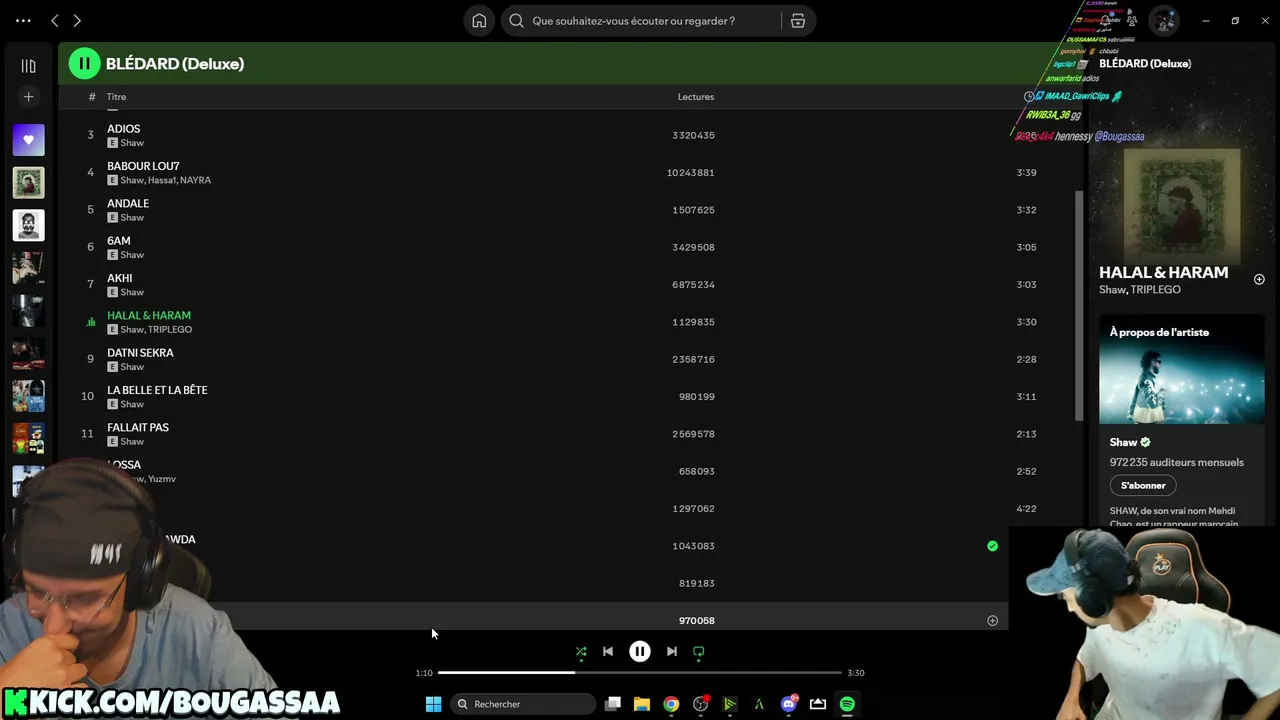Open OBS Studio from the taskbar

[x=701, y=704]
